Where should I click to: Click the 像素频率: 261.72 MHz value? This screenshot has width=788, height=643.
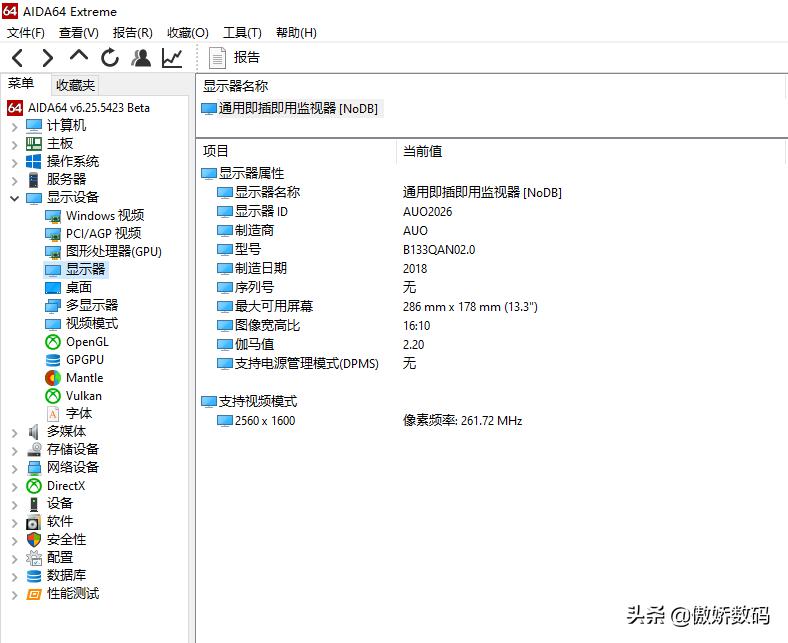click(462, 421)
